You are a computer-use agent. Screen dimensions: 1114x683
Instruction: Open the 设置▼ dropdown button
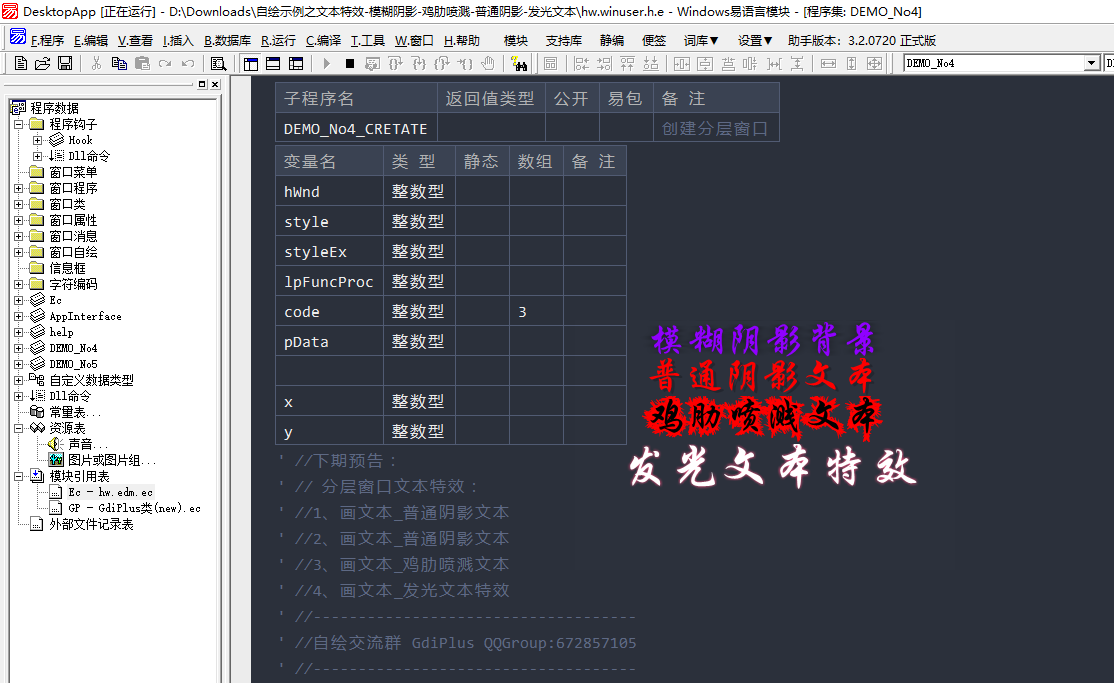[755, 41]
